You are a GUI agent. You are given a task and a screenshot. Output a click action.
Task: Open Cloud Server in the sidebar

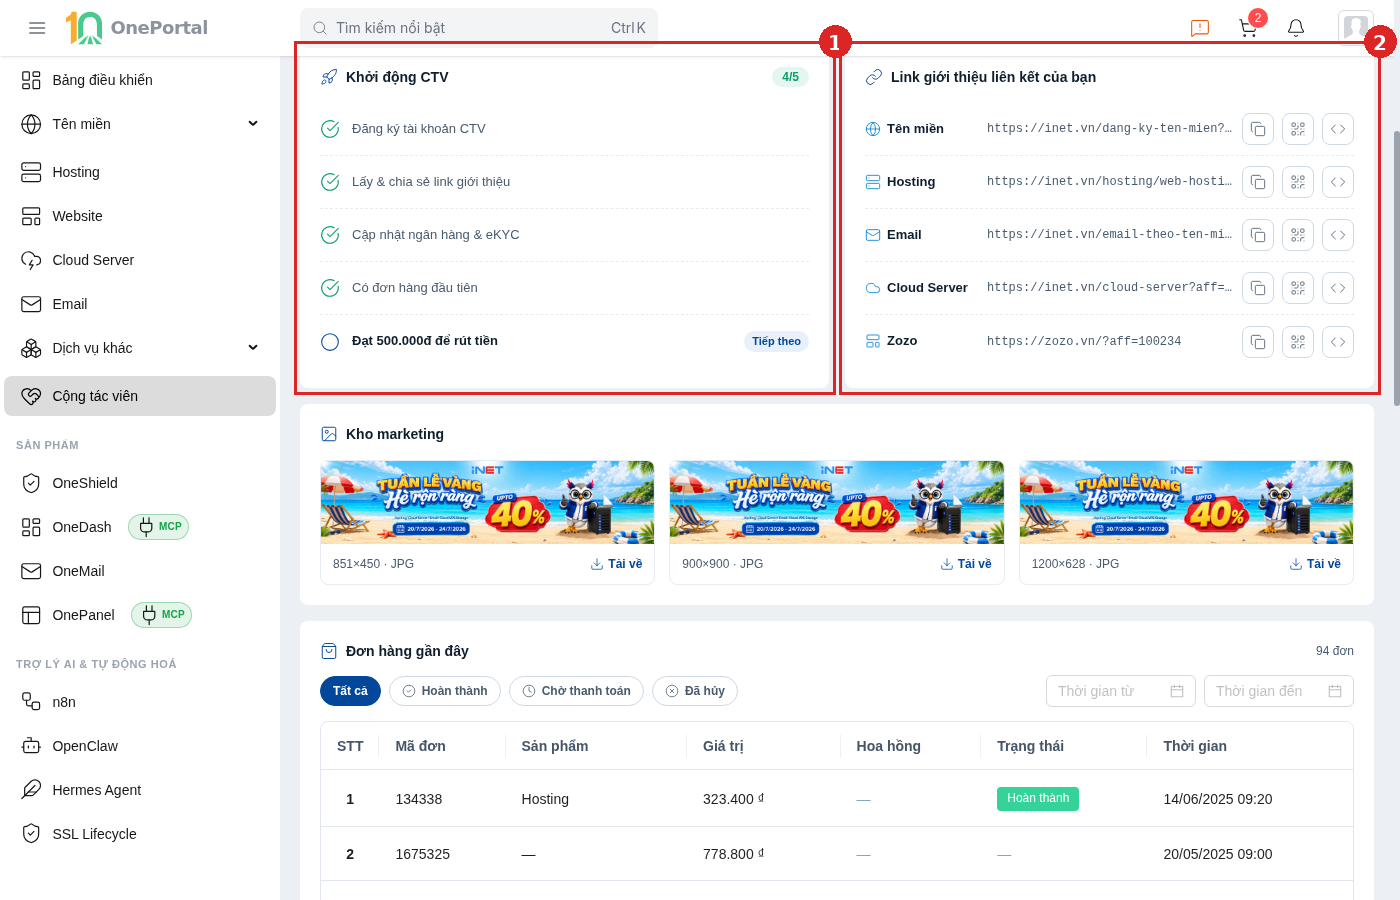coord(140,260)
